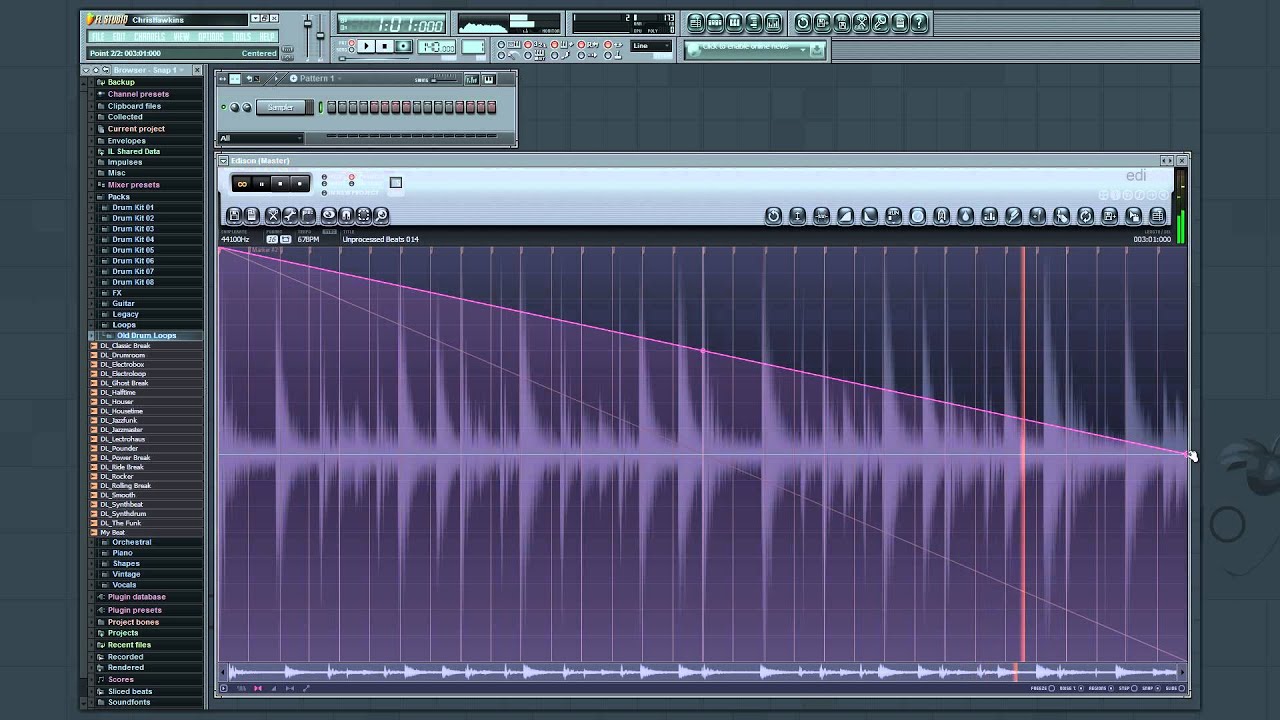Screen dimensions: 1280x720
Task: Select DL_Power Break in browser
Action: (125, 458)
